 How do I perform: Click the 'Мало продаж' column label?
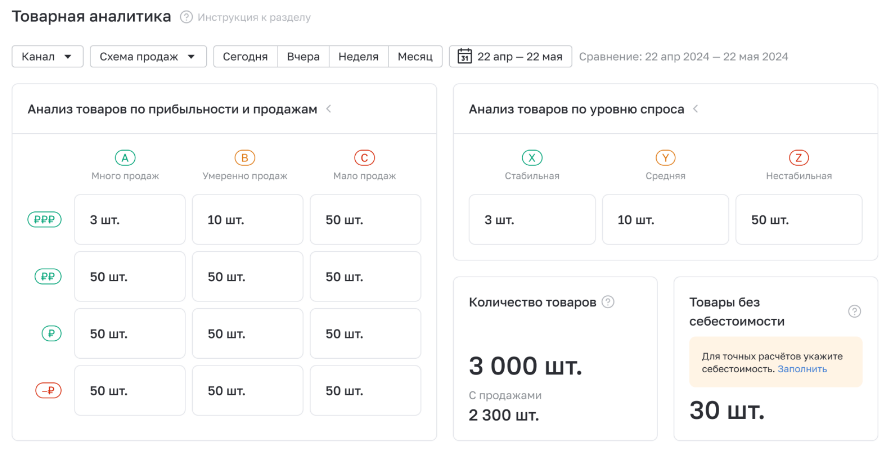coord(364,176)
